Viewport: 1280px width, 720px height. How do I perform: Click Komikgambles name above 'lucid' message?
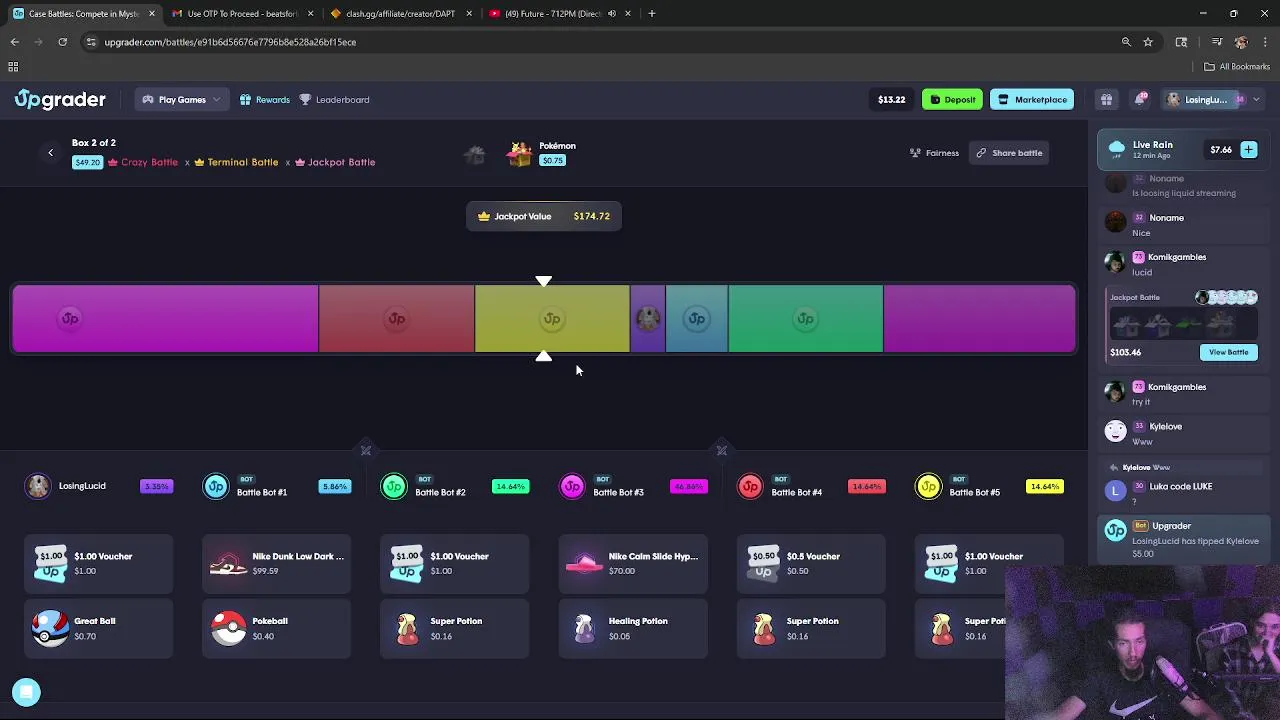1177,257
